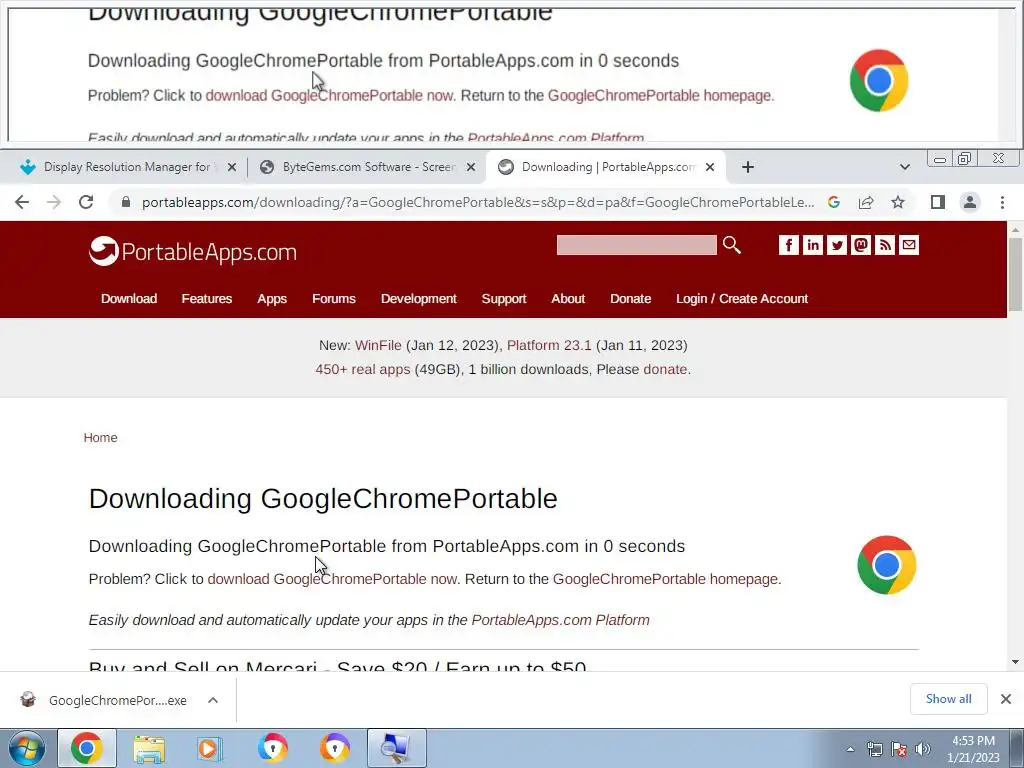
Task: Click the scrollbar down arrow
Action: tap(1015, 662)
